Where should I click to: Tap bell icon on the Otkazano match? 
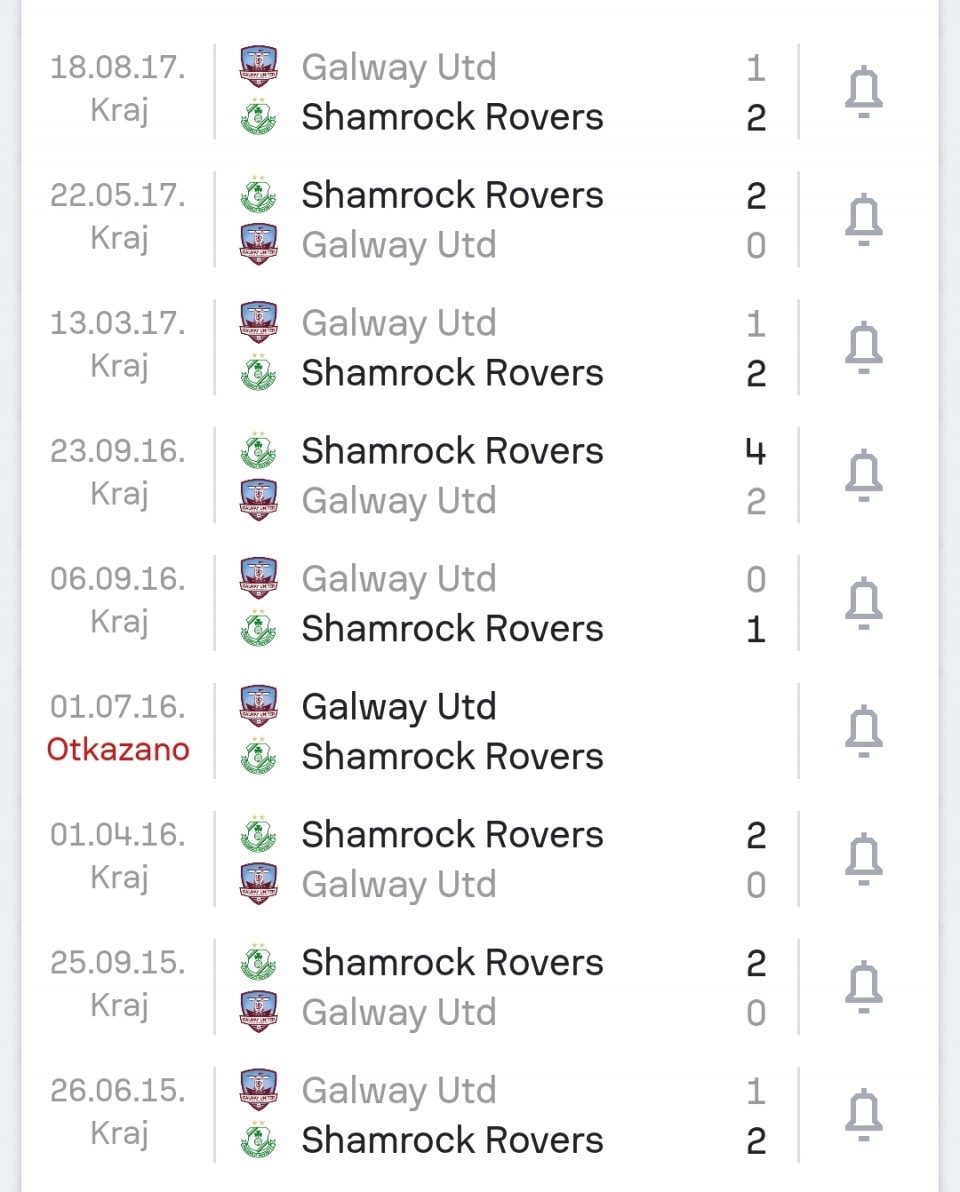click(x=863, y=731)
